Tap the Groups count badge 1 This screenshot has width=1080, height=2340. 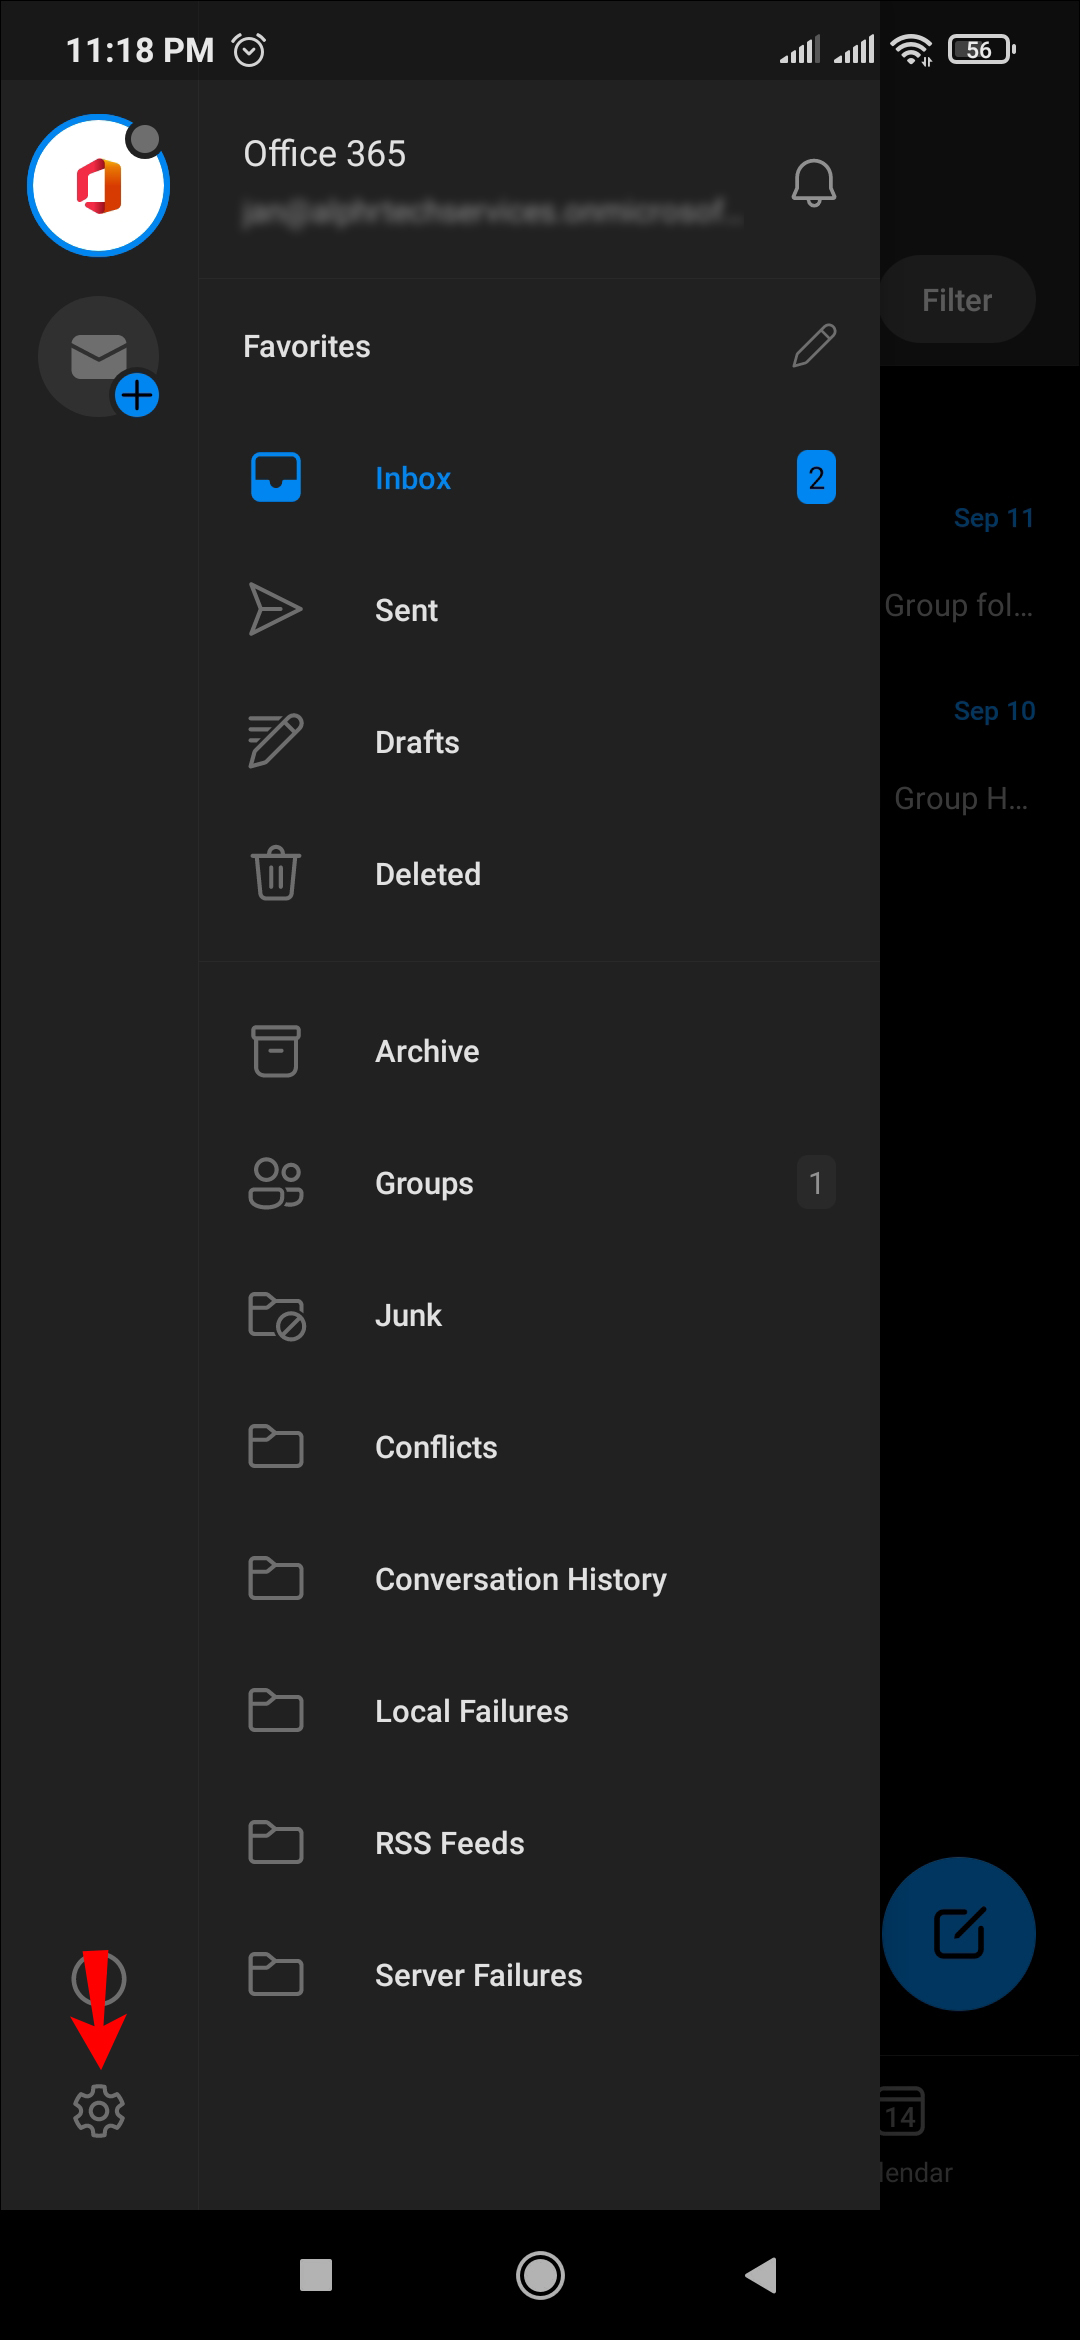pos(816,1183)
